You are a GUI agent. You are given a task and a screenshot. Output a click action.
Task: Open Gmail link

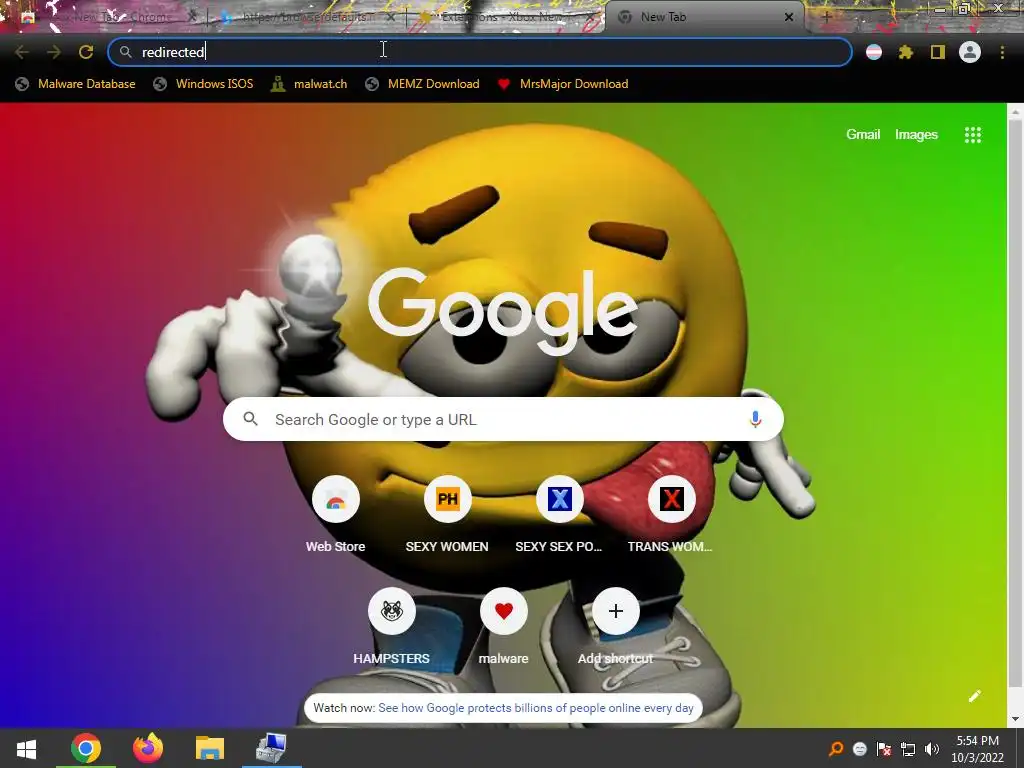pyautogui.click(x=863, y=135)
